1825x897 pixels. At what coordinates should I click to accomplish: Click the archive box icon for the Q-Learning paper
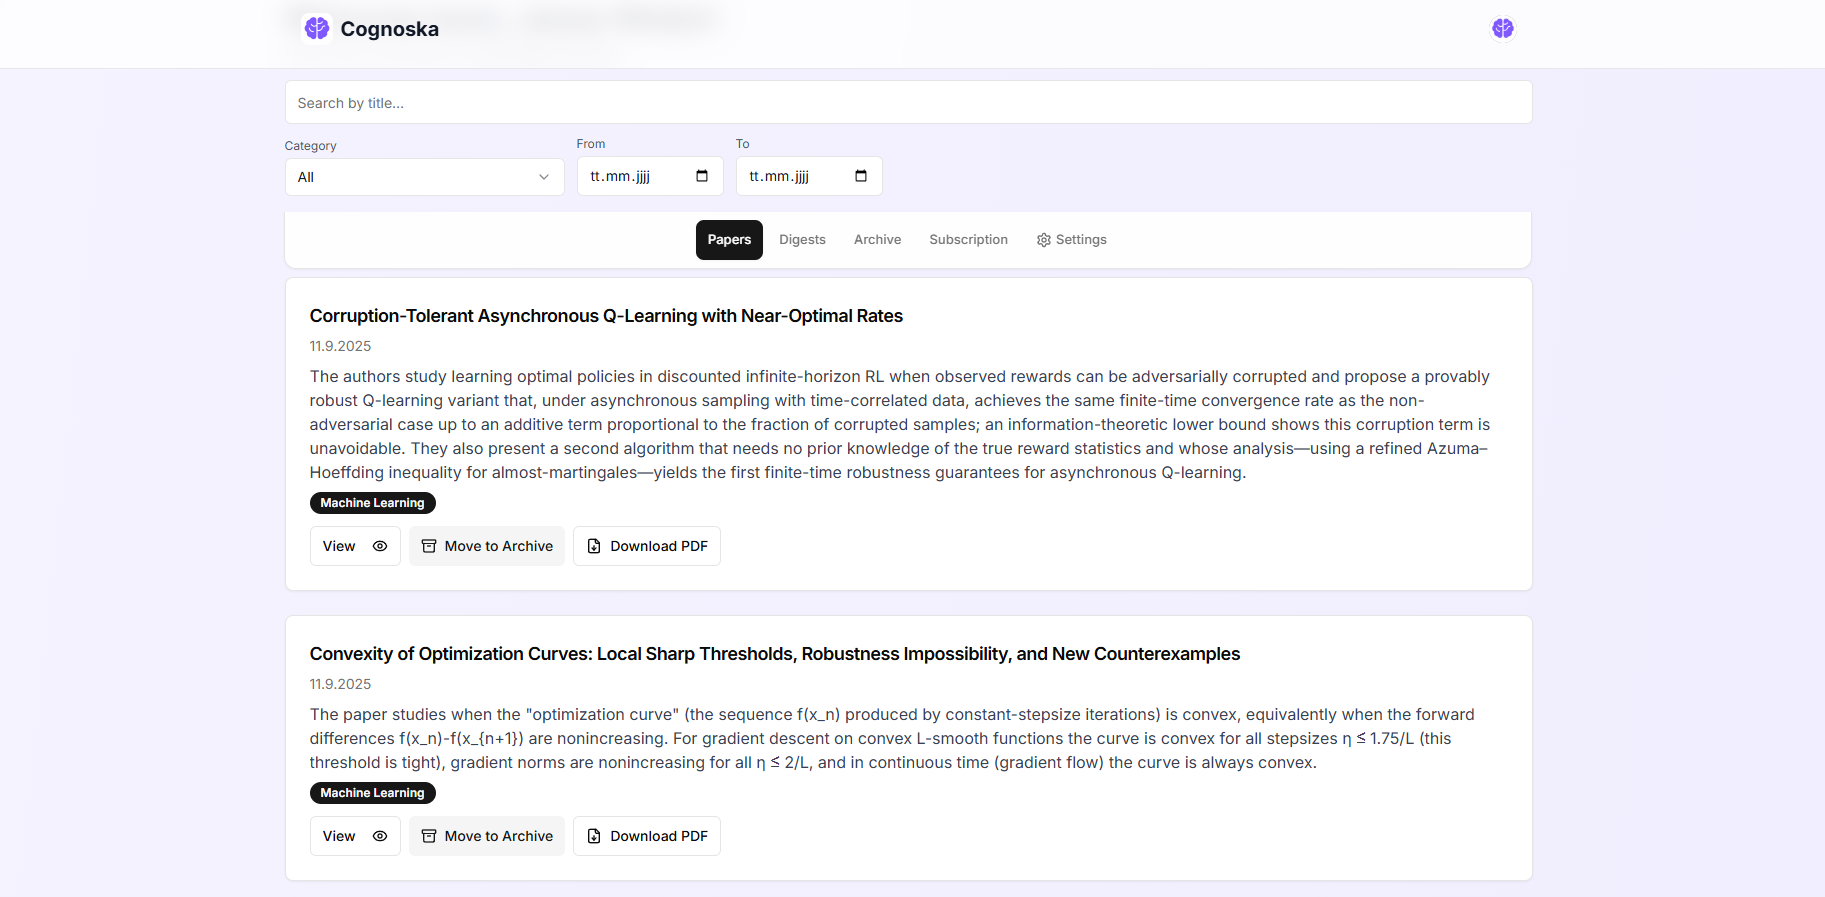(429, 546)
